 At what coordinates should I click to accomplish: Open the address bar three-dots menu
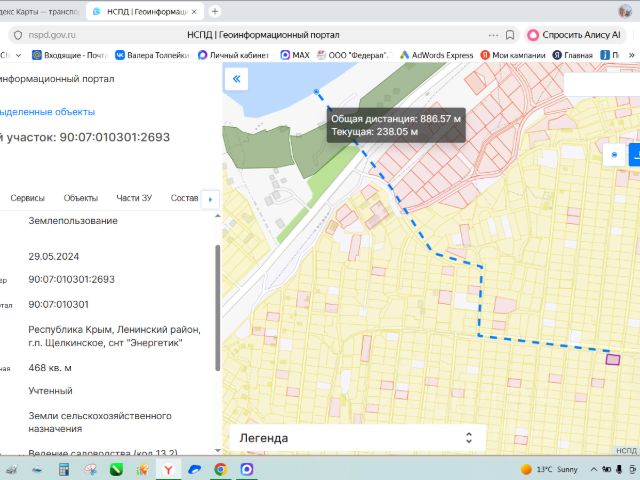[x=493, y=35]
